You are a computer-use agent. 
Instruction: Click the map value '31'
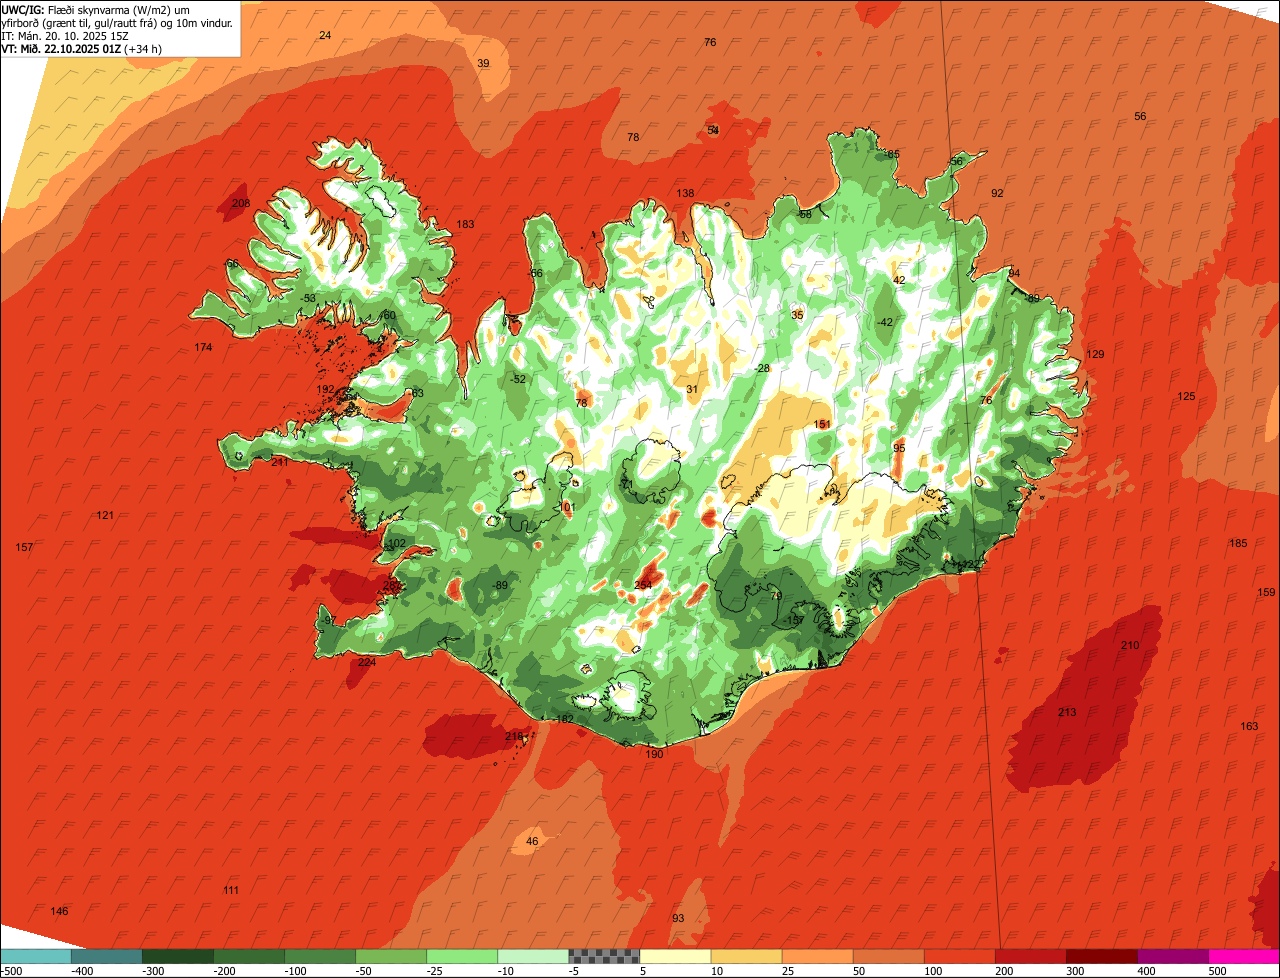click(692, 389)
